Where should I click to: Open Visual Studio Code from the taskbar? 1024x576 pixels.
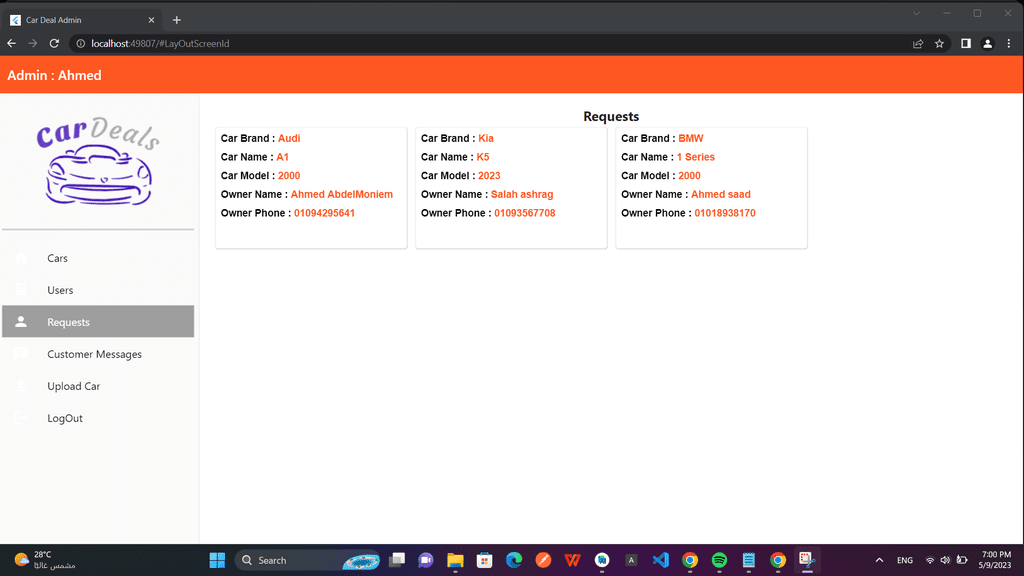coord(660,560)
